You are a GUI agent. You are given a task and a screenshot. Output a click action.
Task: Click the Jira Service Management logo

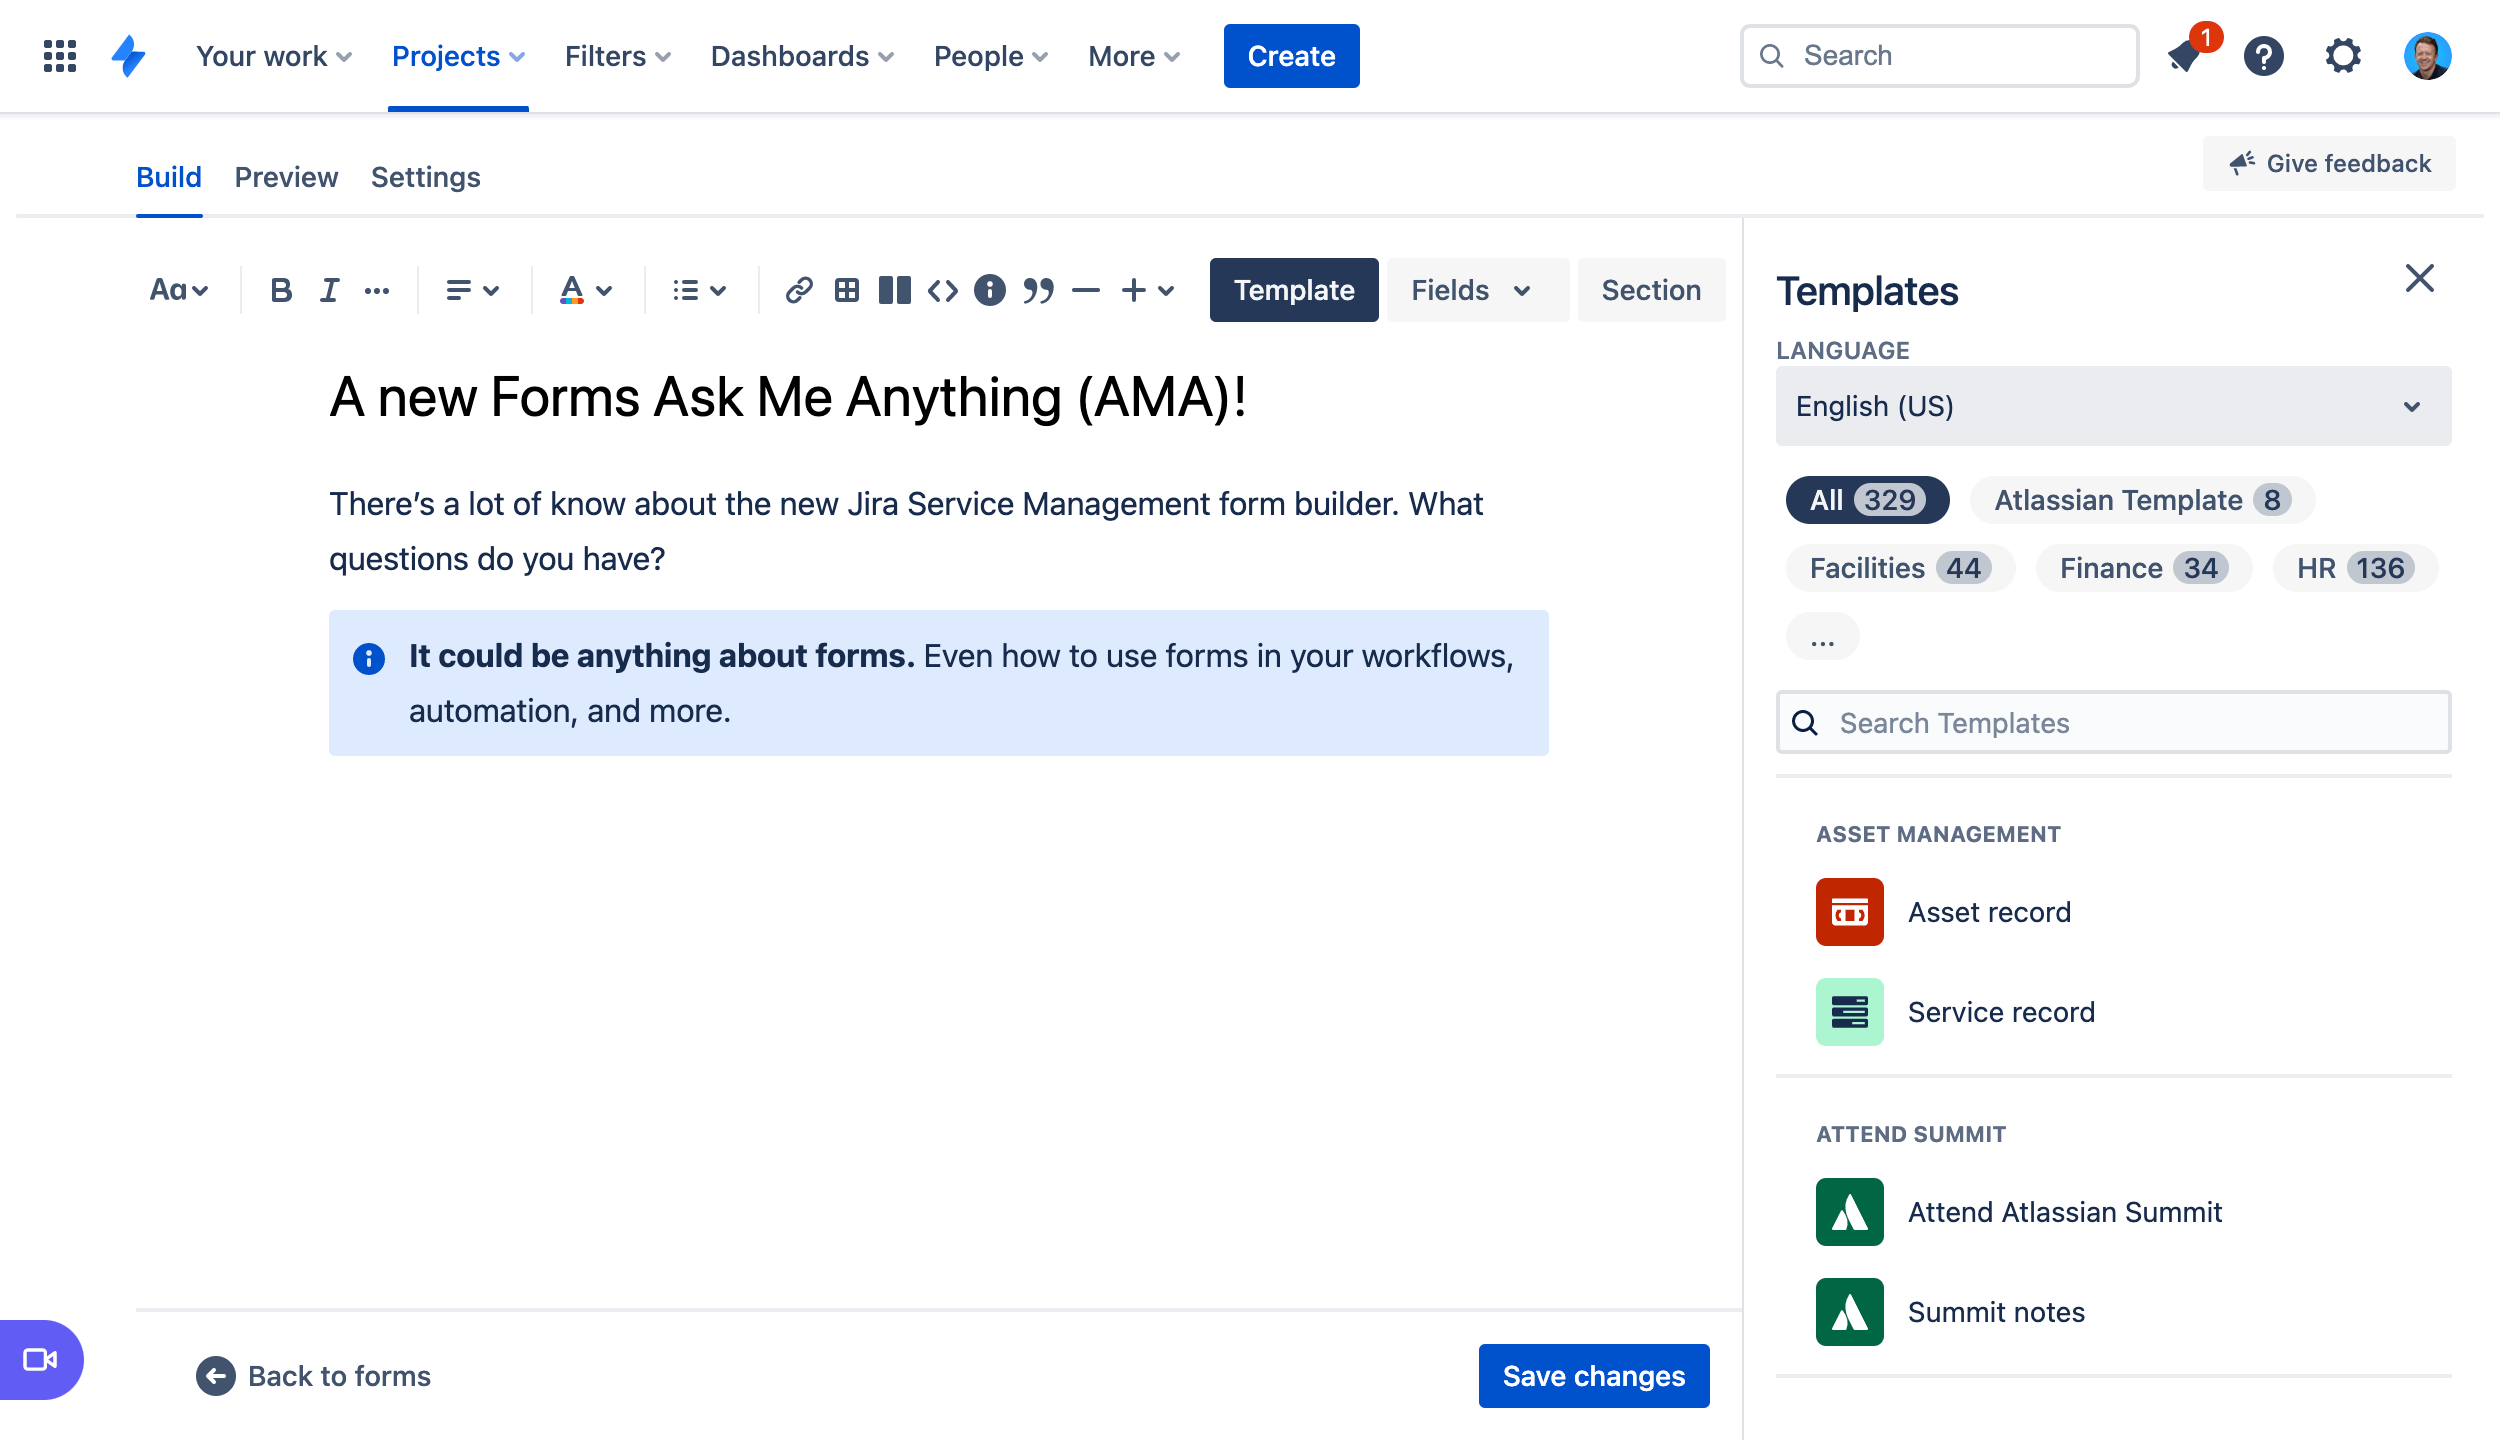[x=129, y=56]
